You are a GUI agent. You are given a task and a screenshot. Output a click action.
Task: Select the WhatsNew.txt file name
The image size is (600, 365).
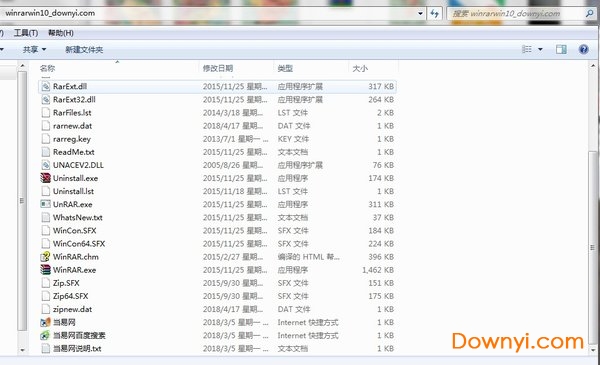click(78, 217)
